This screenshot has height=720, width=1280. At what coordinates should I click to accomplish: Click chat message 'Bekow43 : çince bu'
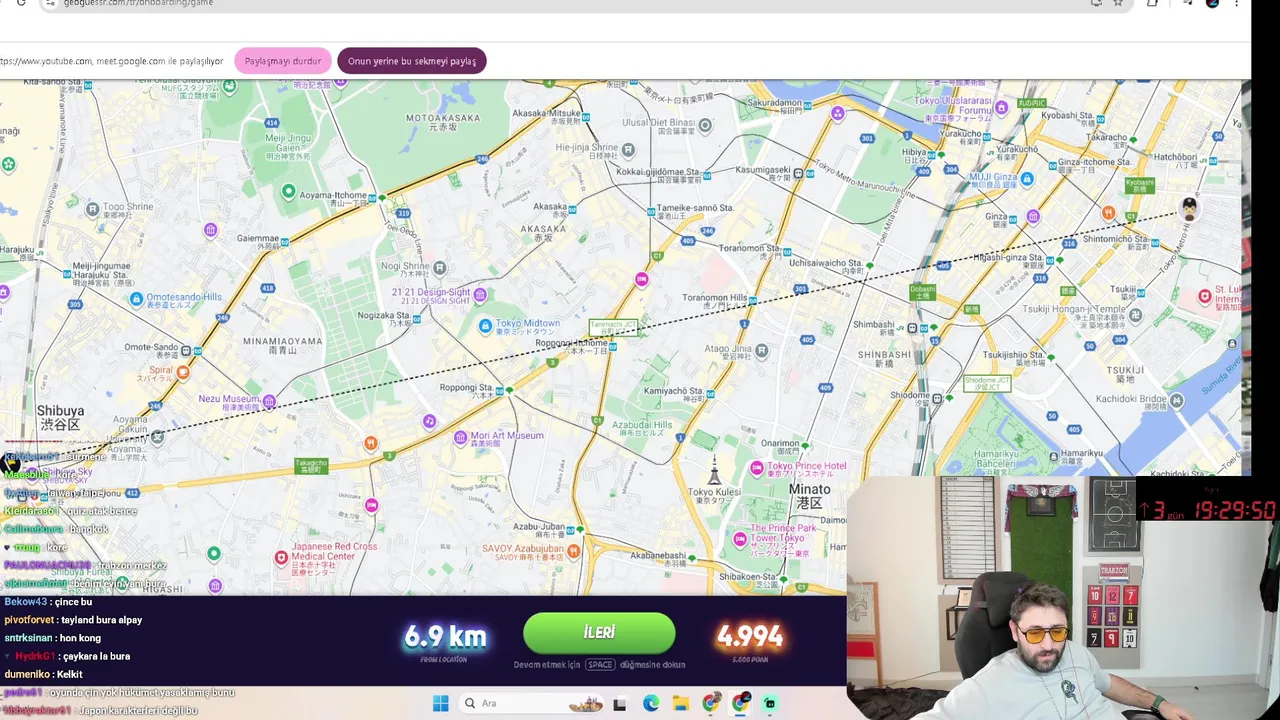click(x=48, y=602)
